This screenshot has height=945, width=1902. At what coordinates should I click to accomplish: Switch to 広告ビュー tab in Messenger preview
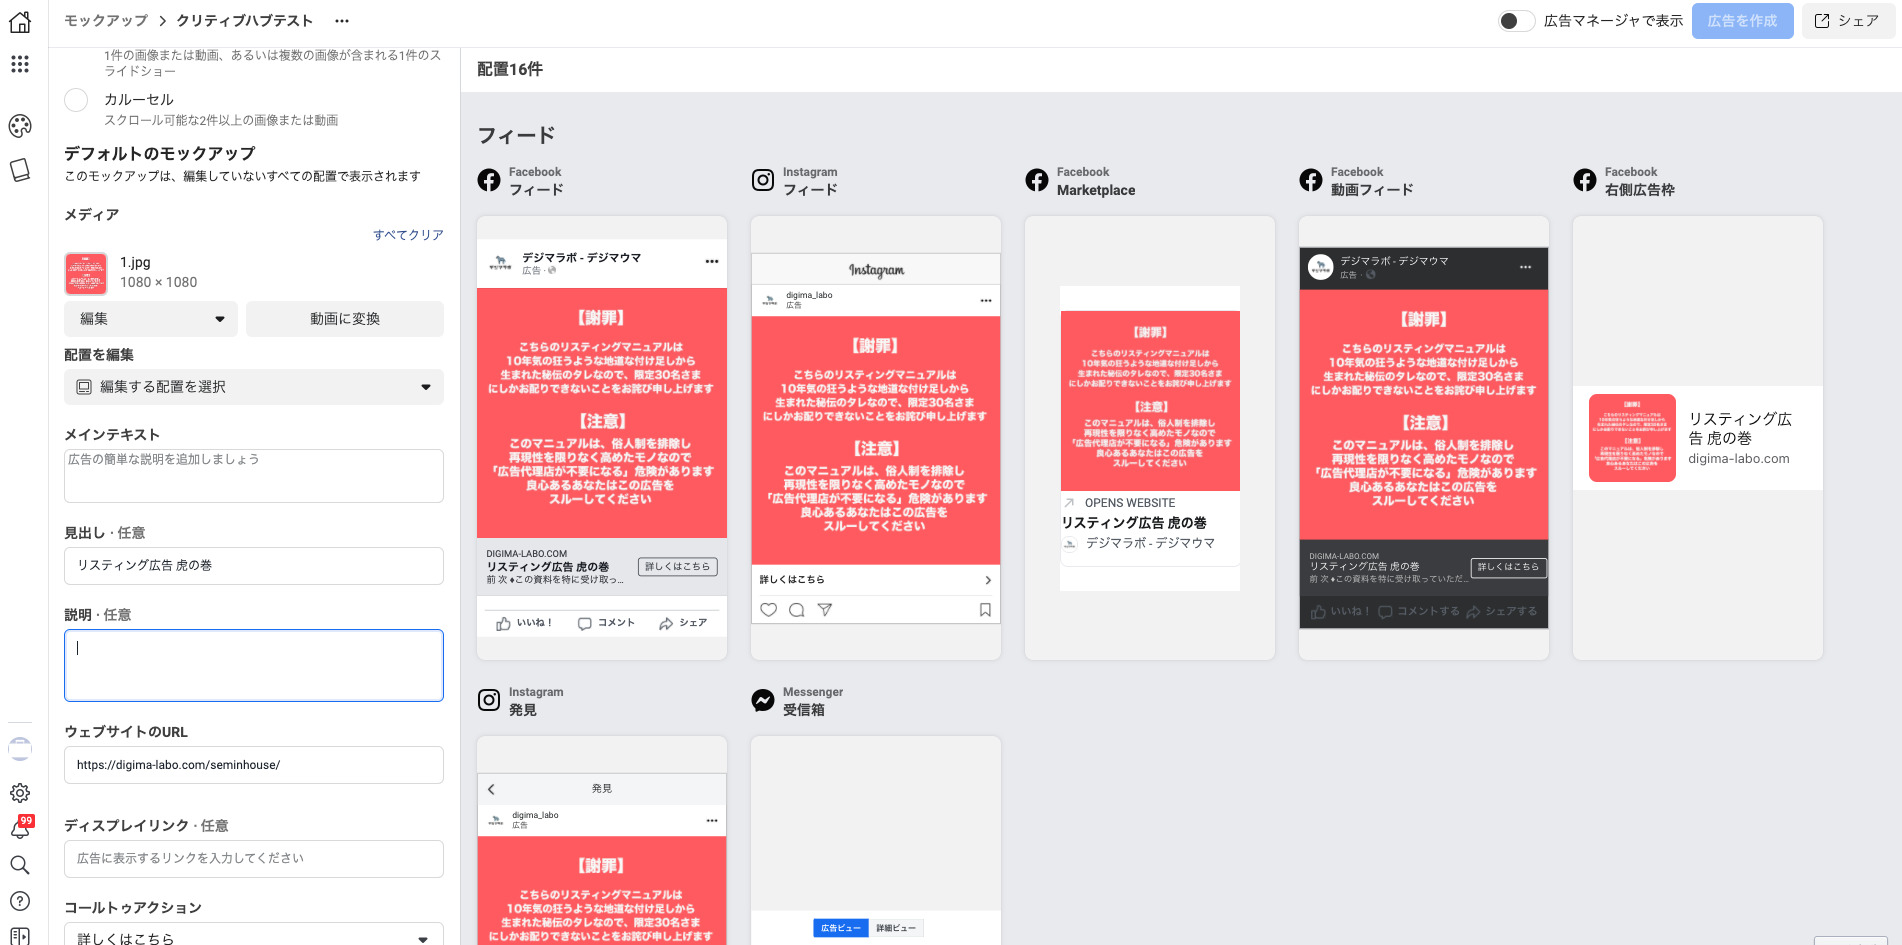click(x=841, y=928)
